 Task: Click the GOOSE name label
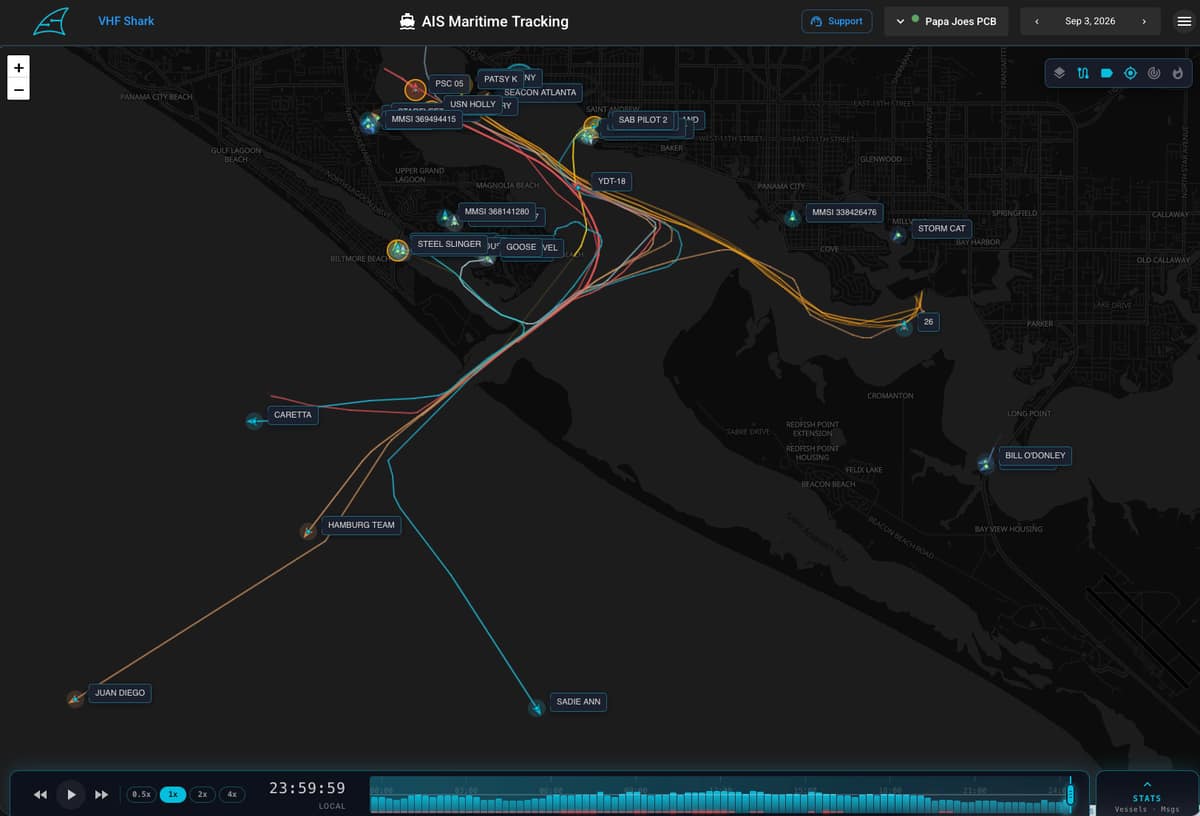click(521, 247)
